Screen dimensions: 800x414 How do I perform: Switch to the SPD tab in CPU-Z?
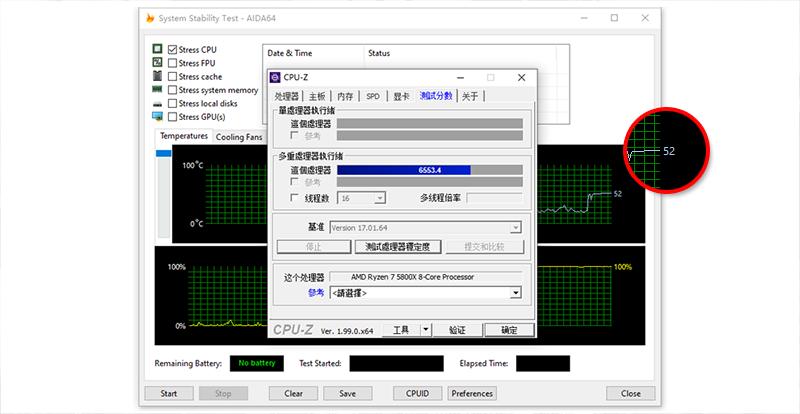tap(373, 96)
